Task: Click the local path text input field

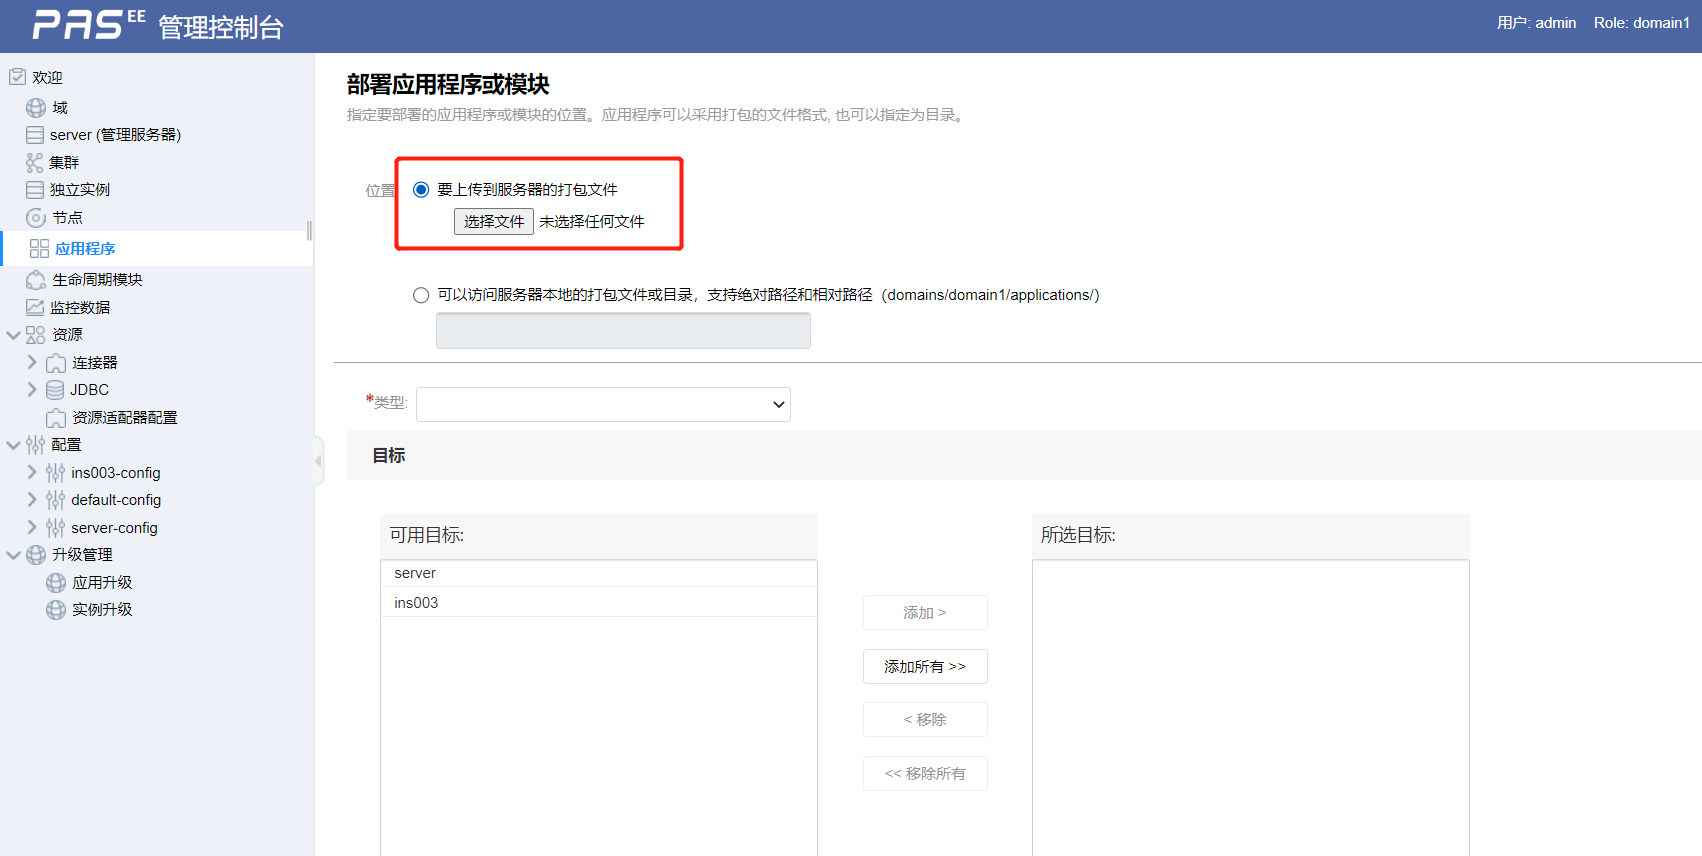Action: pos(623,331)
